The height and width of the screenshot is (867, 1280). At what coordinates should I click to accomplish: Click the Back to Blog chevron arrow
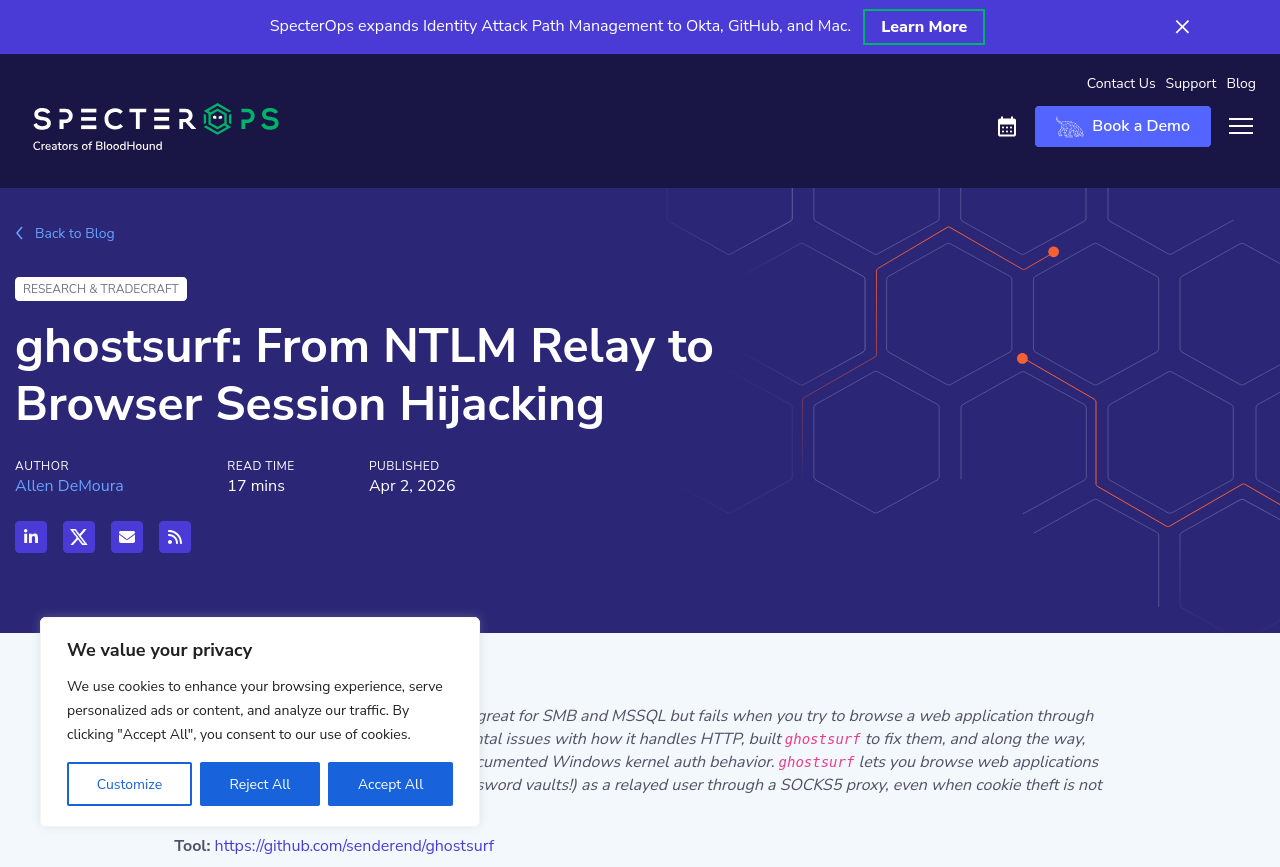coord(19,233)
